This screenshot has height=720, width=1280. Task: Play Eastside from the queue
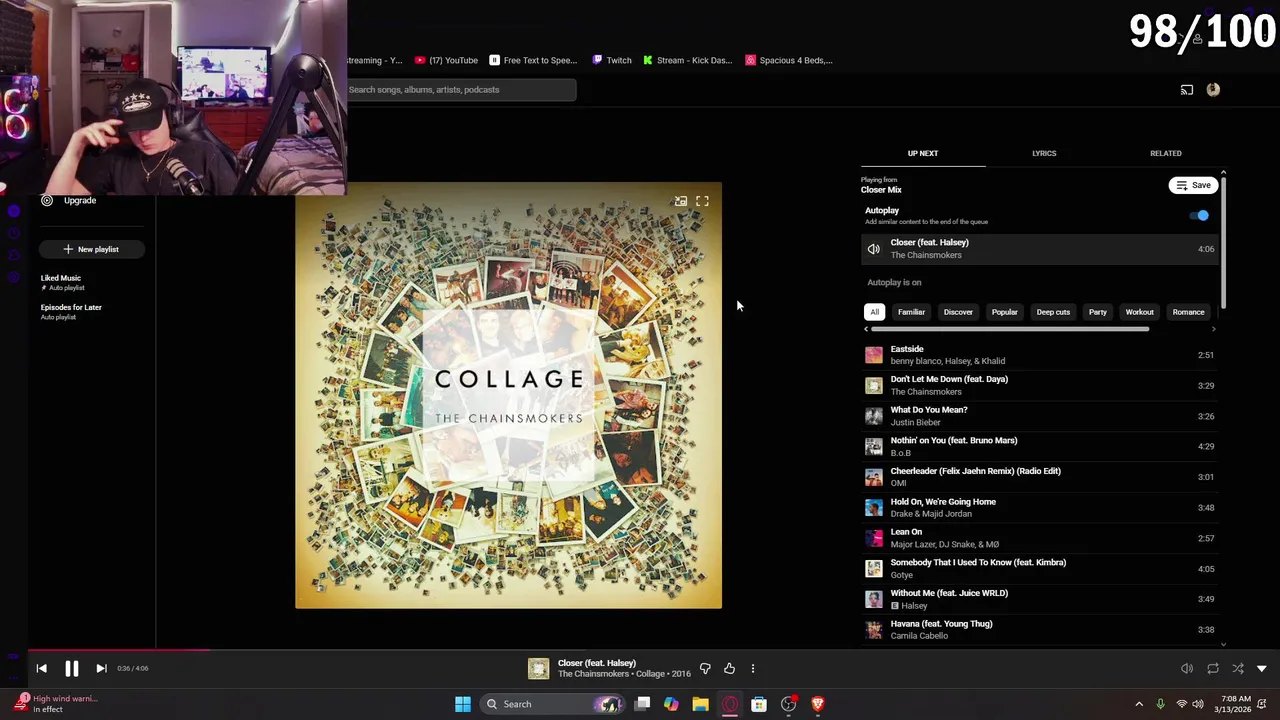click(1039, 355)
